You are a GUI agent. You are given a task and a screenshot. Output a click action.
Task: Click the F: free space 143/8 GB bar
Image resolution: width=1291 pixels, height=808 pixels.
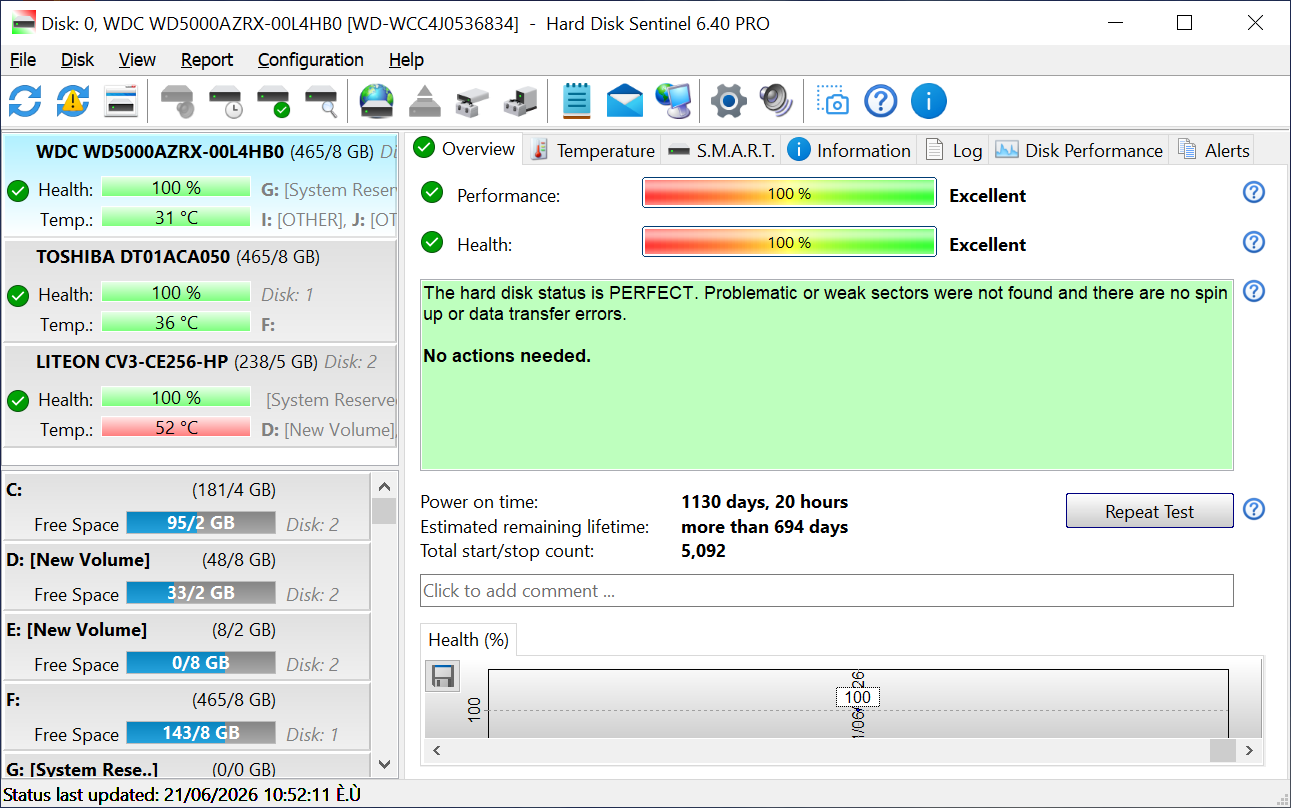(x=201, y=733)
